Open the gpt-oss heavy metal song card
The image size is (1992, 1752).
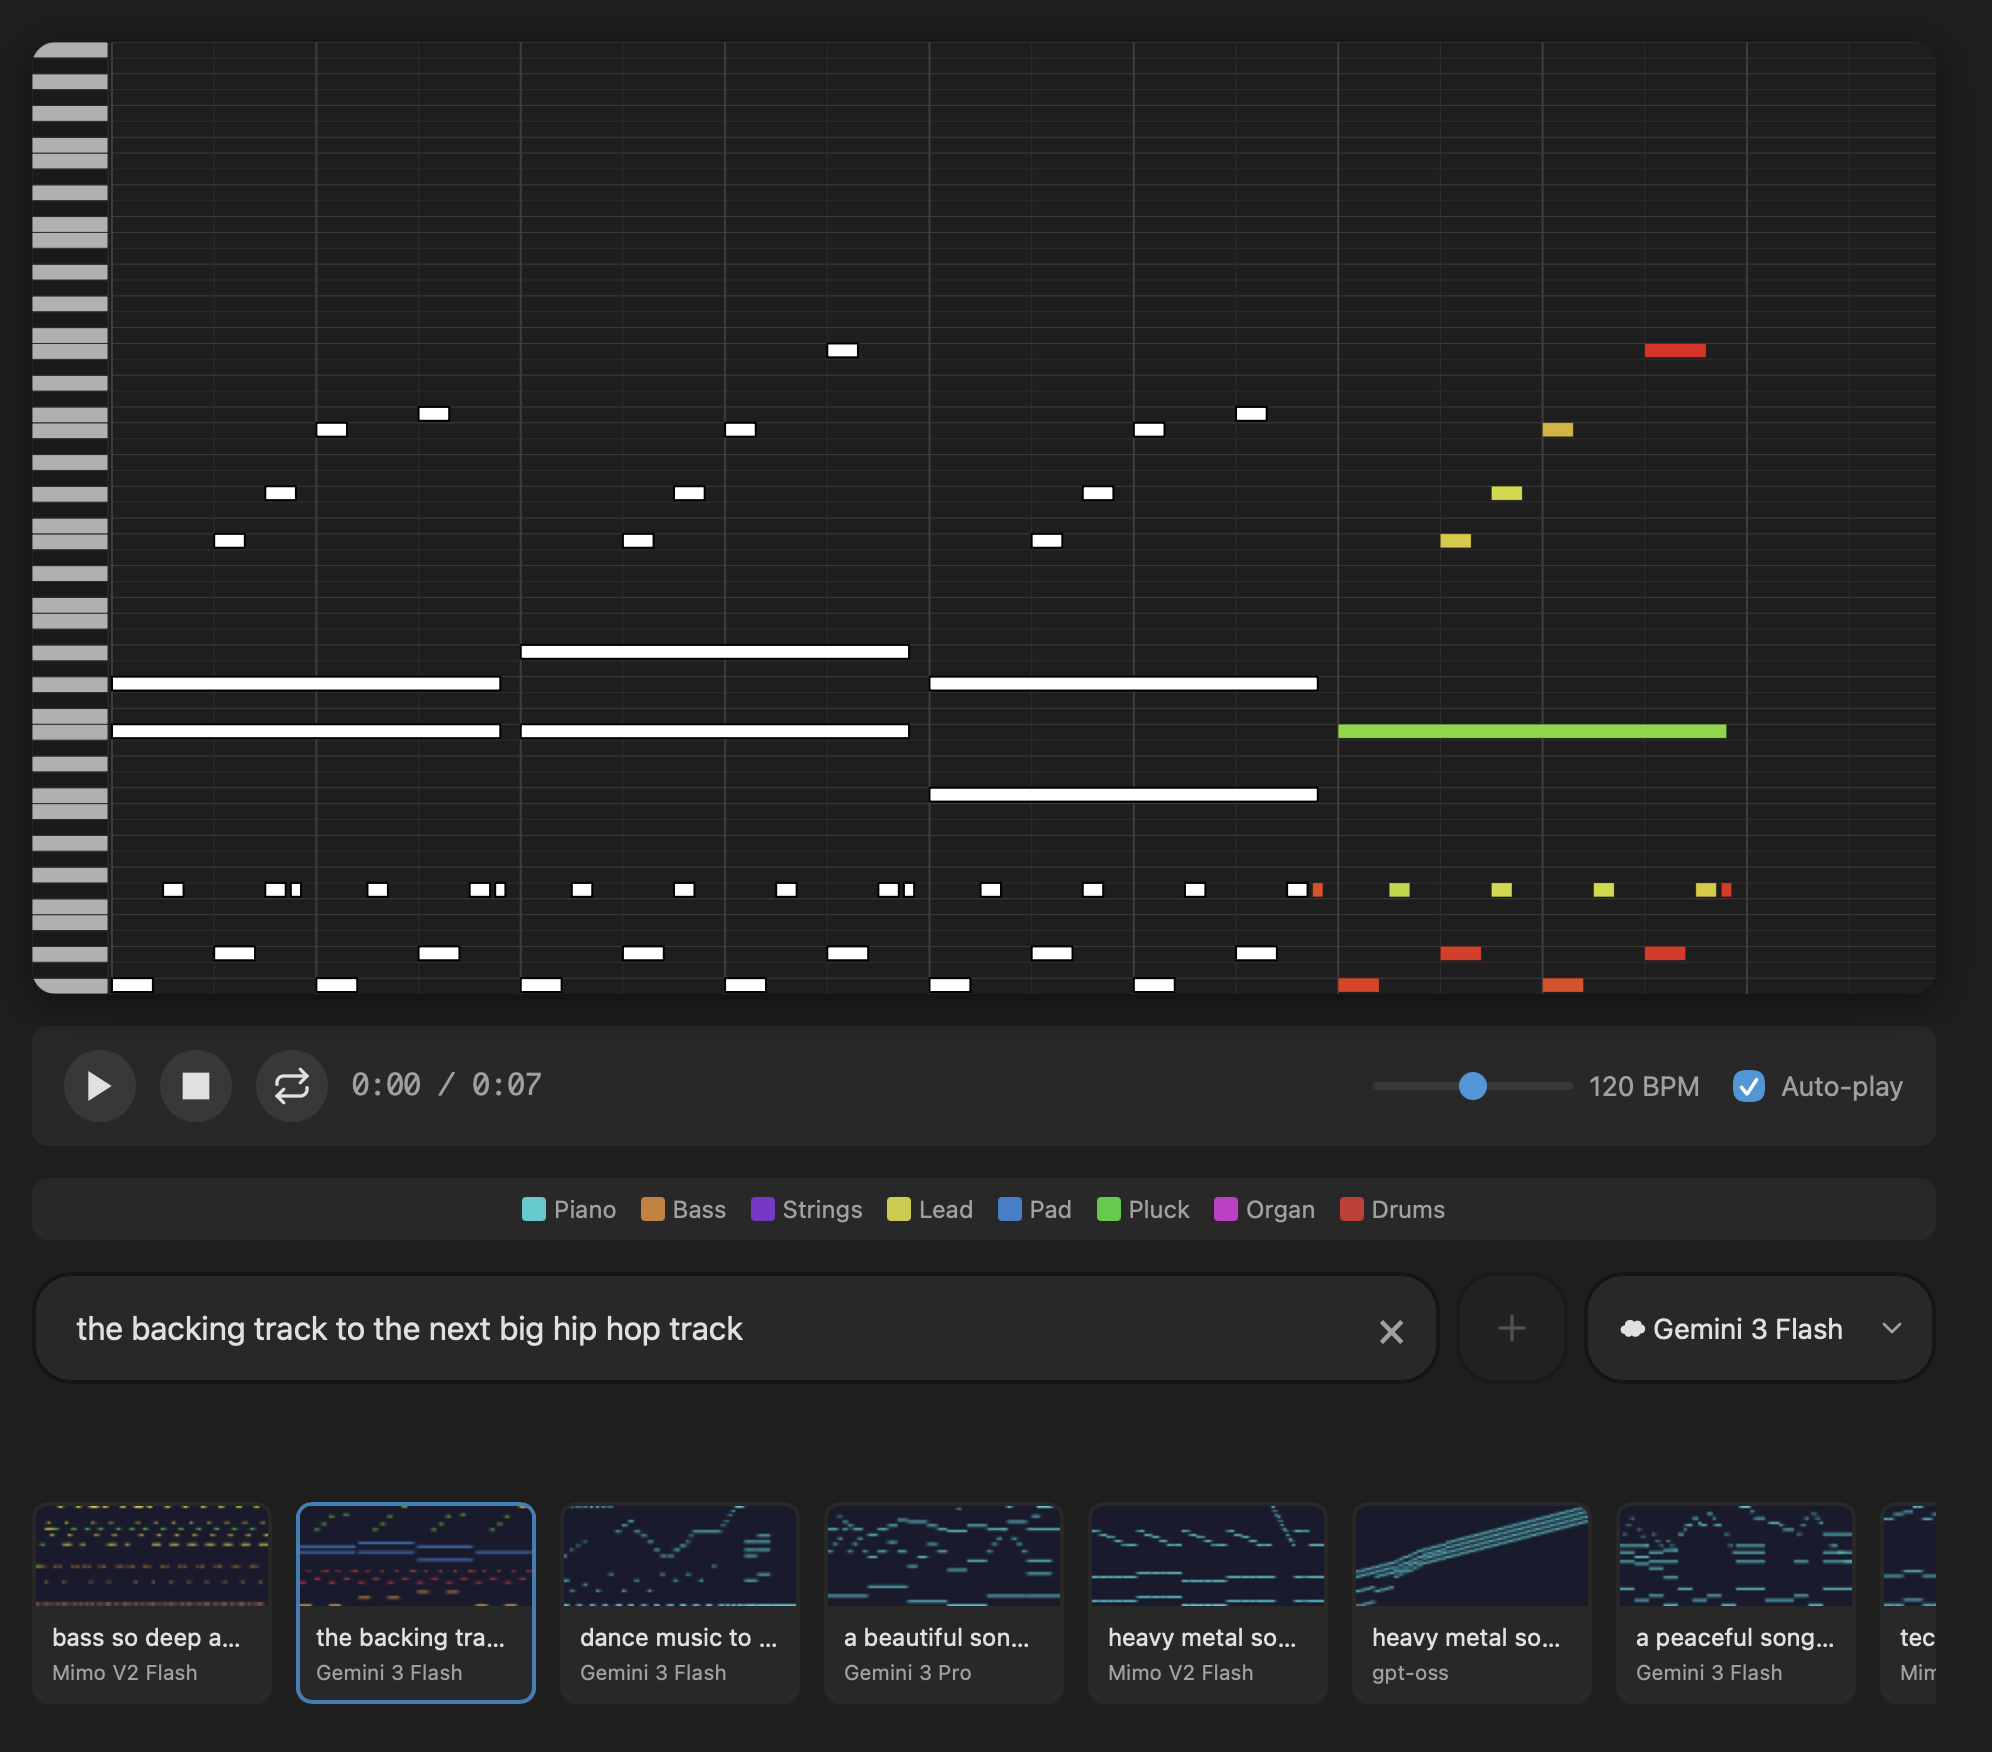(x=1471, y=1600)
